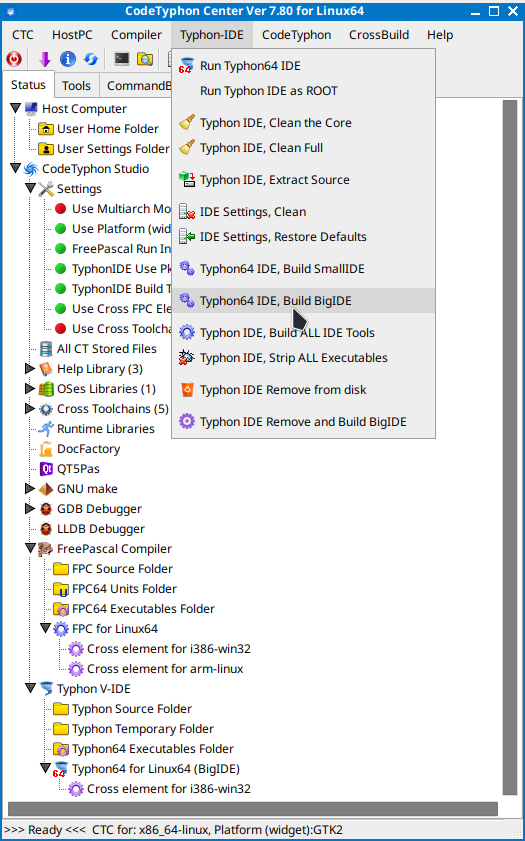Collapse the FreePascal Compiler tree node
This screenshot has width=525, height=841.
30,549
